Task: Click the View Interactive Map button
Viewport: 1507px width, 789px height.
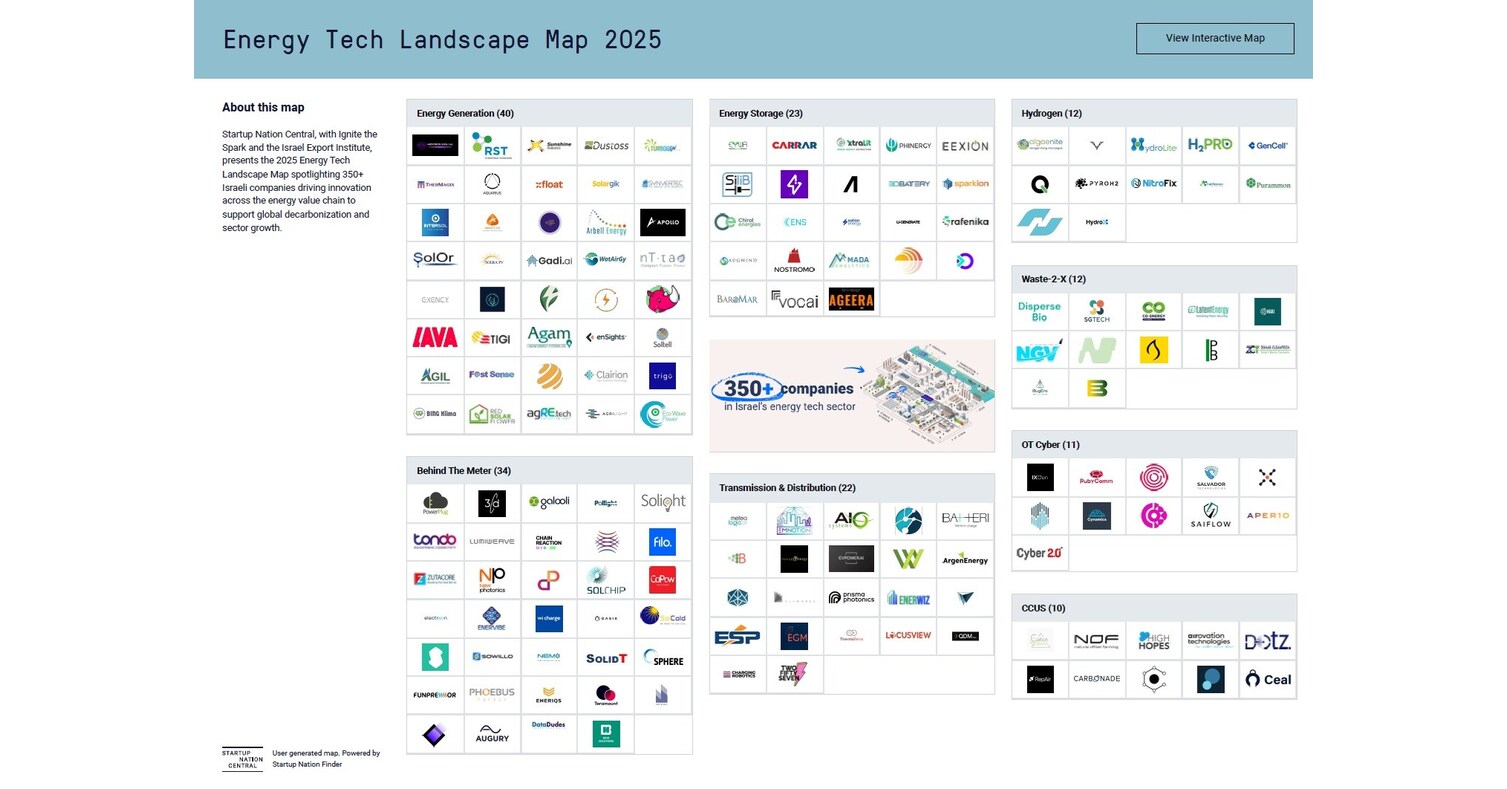Action: click(1214, 38)
